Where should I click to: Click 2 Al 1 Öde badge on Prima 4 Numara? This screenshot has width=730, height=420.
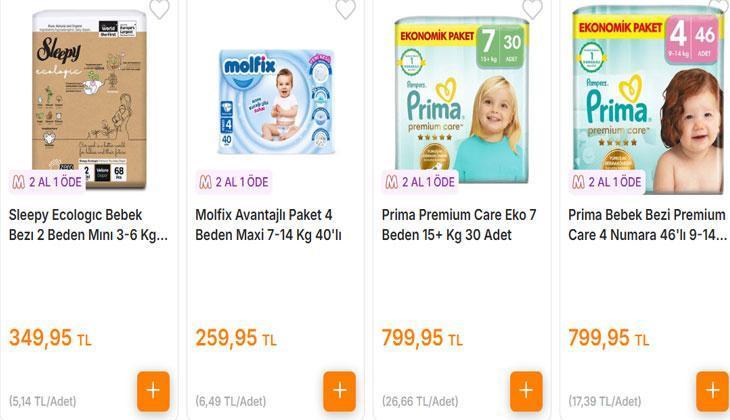pyautogui.click(x=607, y=182)
